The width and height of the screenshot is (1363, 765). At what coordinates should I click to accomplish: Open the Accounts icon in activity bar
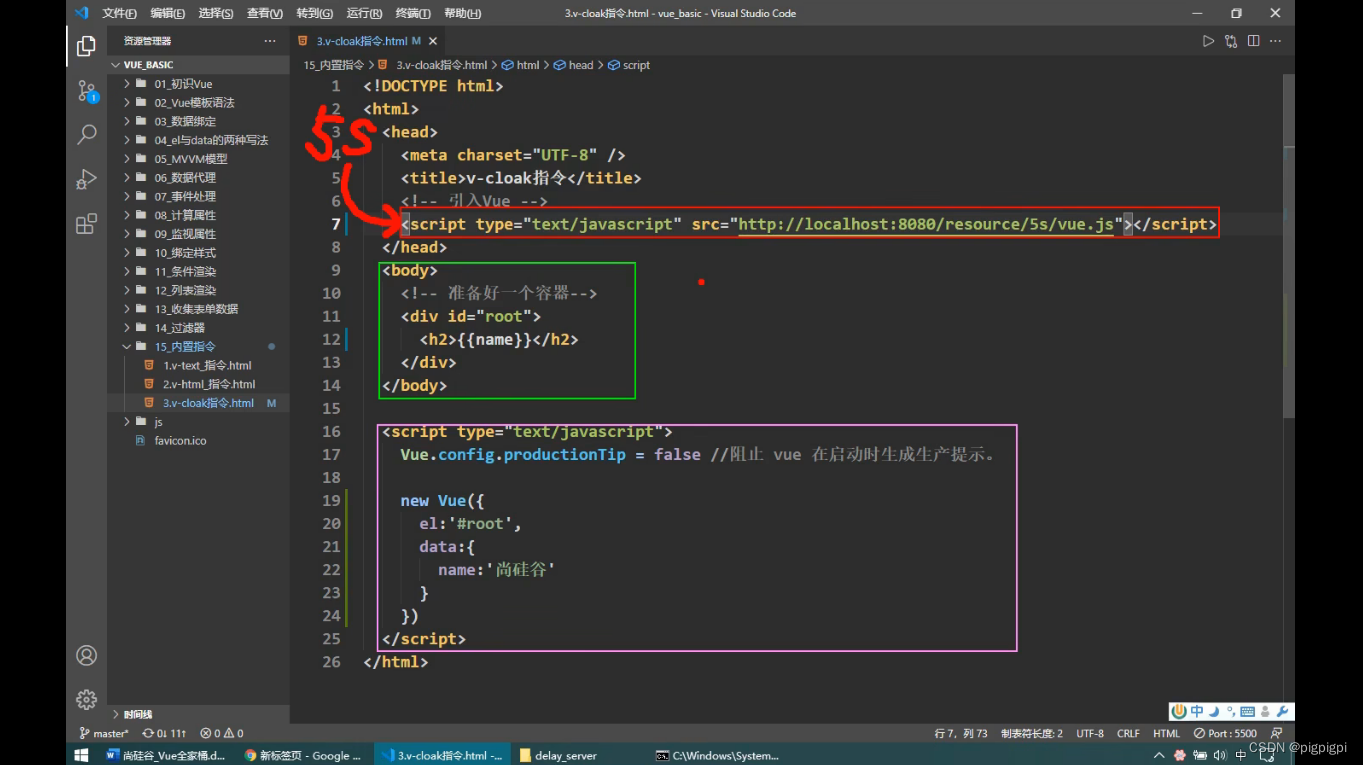(x=87, y=656)
